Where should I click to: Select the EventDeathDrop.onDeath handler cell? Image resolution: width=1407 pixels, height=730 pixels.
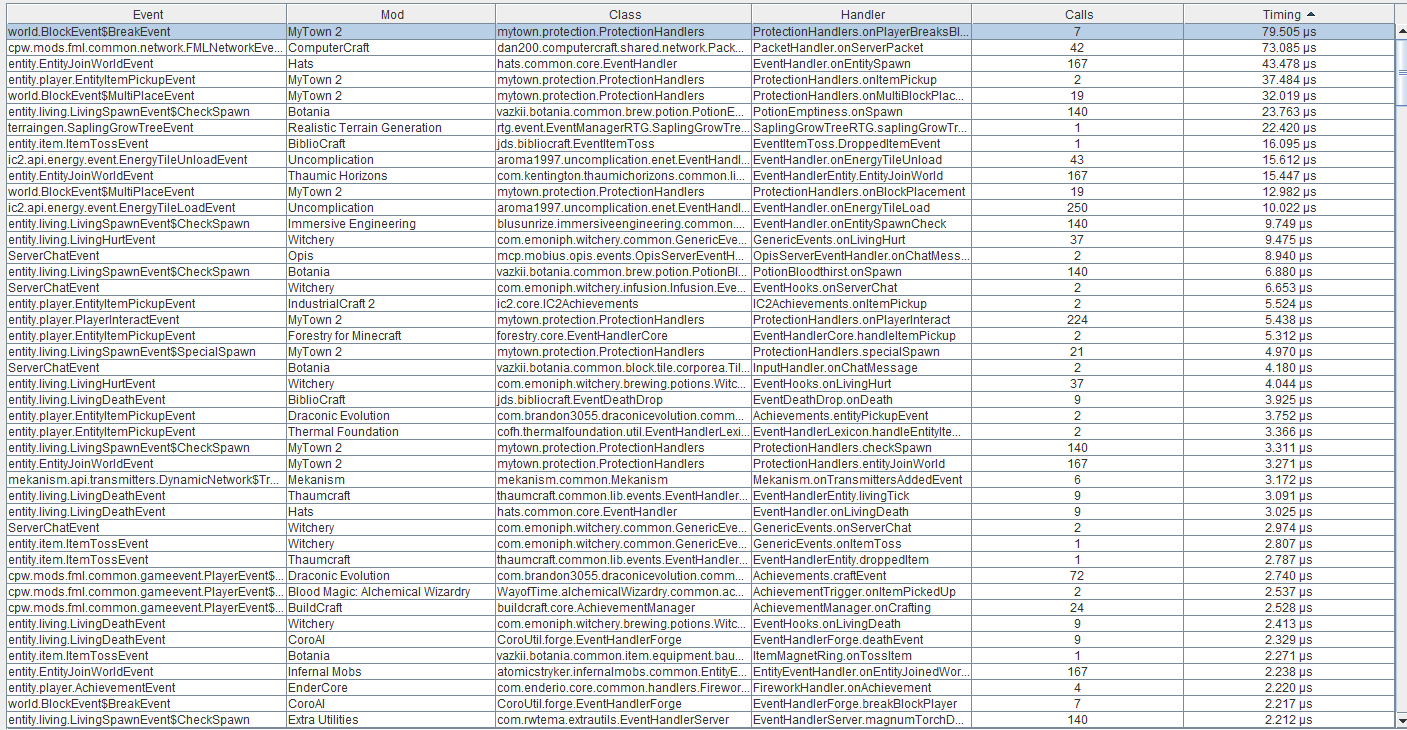pyautogui.click(x=861, y=400)
